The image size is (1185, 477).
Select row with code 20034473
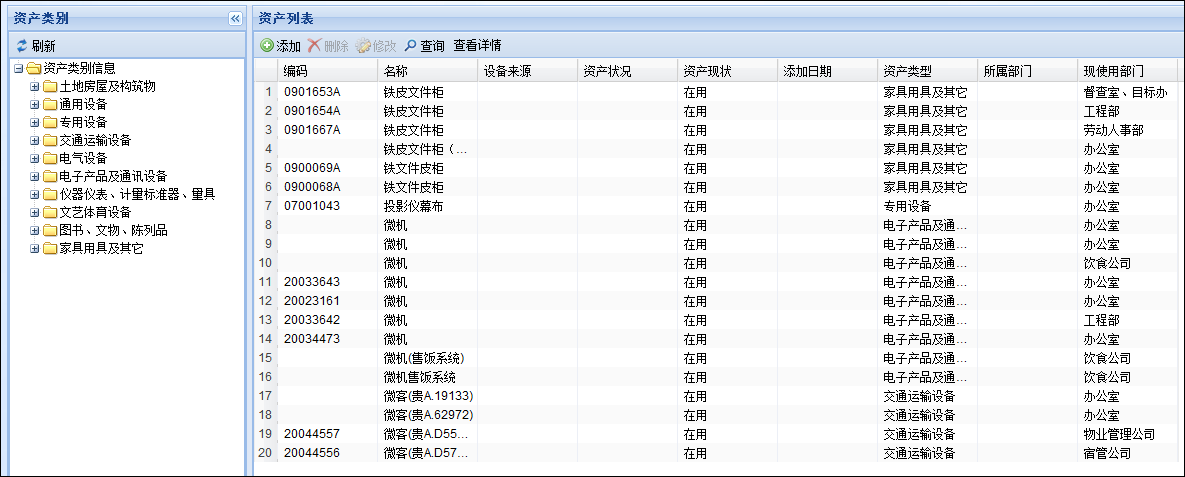click(715, 339)
